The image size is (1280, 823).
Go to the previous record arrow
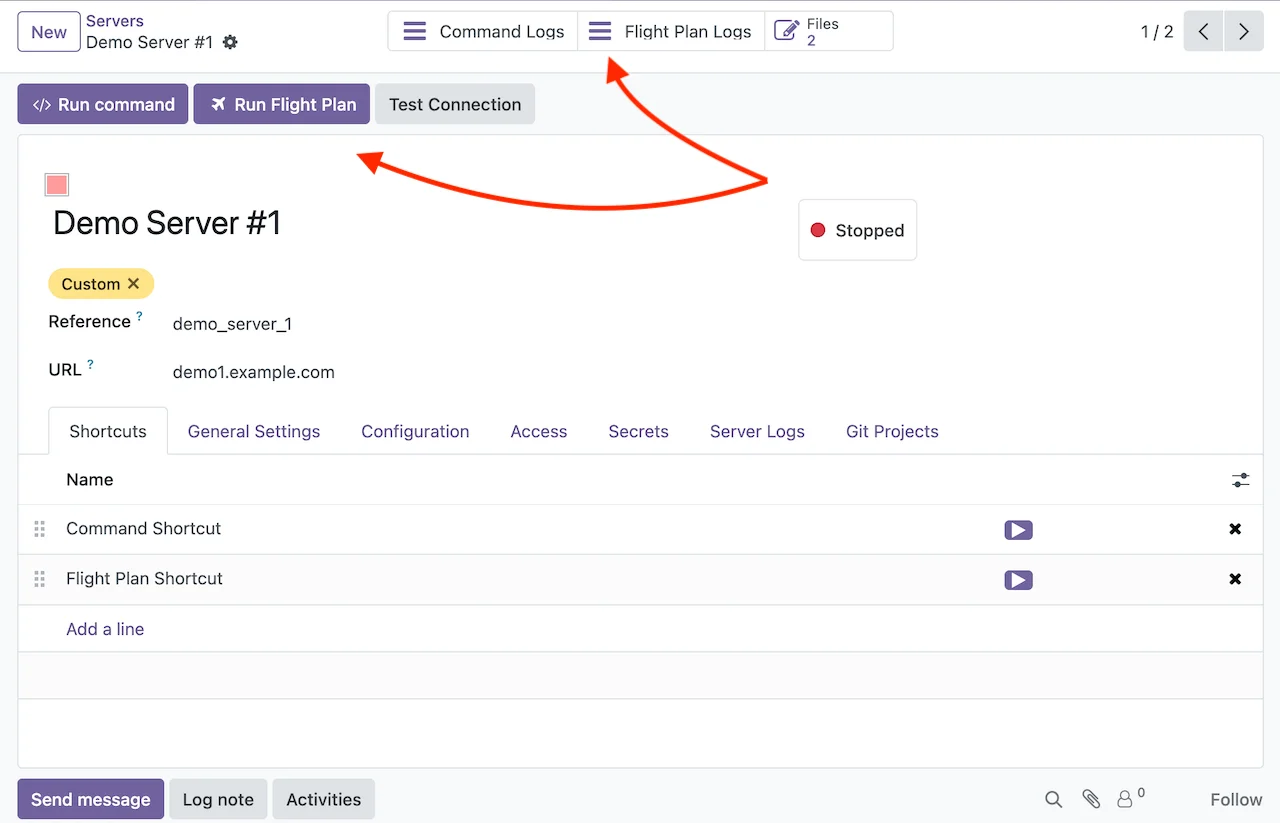[1203, 32]
